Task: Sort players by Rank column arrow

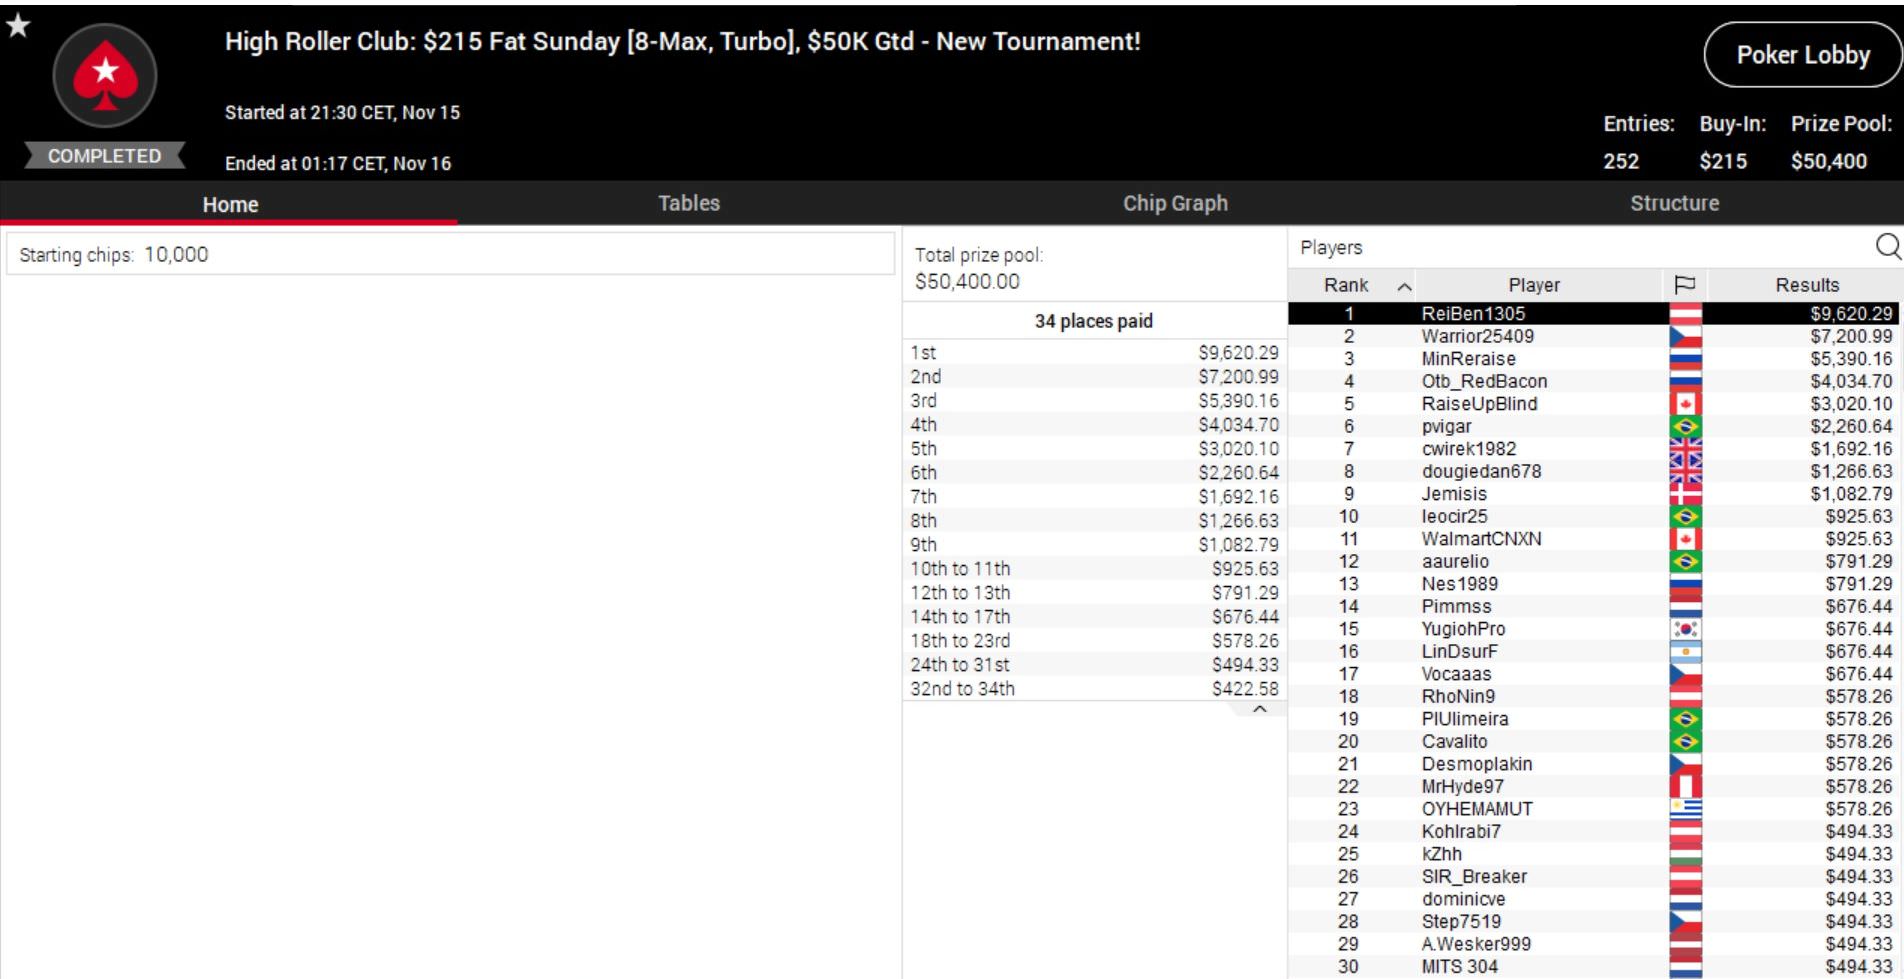Action: 1404,286
